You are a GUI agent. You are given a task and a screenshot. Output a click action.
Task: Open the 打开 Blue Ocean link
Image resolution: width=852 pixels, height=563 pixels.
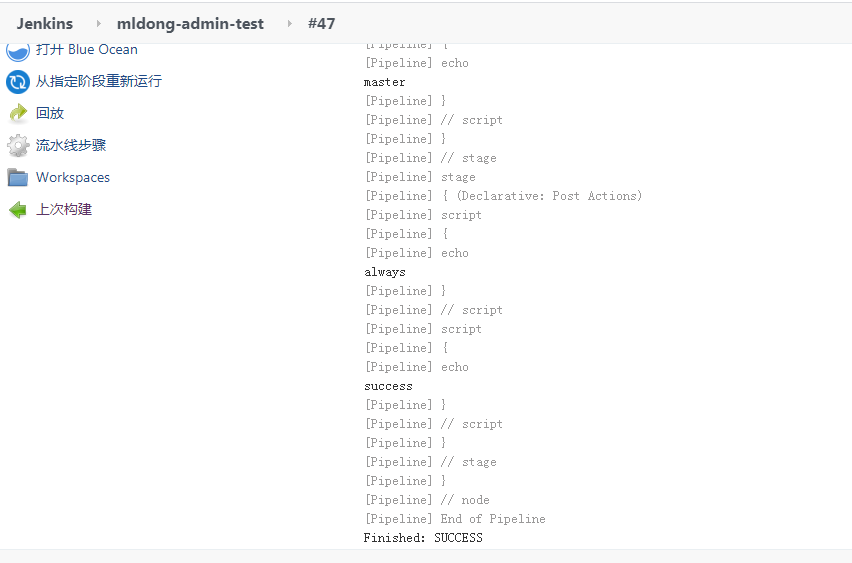(86, 50)
